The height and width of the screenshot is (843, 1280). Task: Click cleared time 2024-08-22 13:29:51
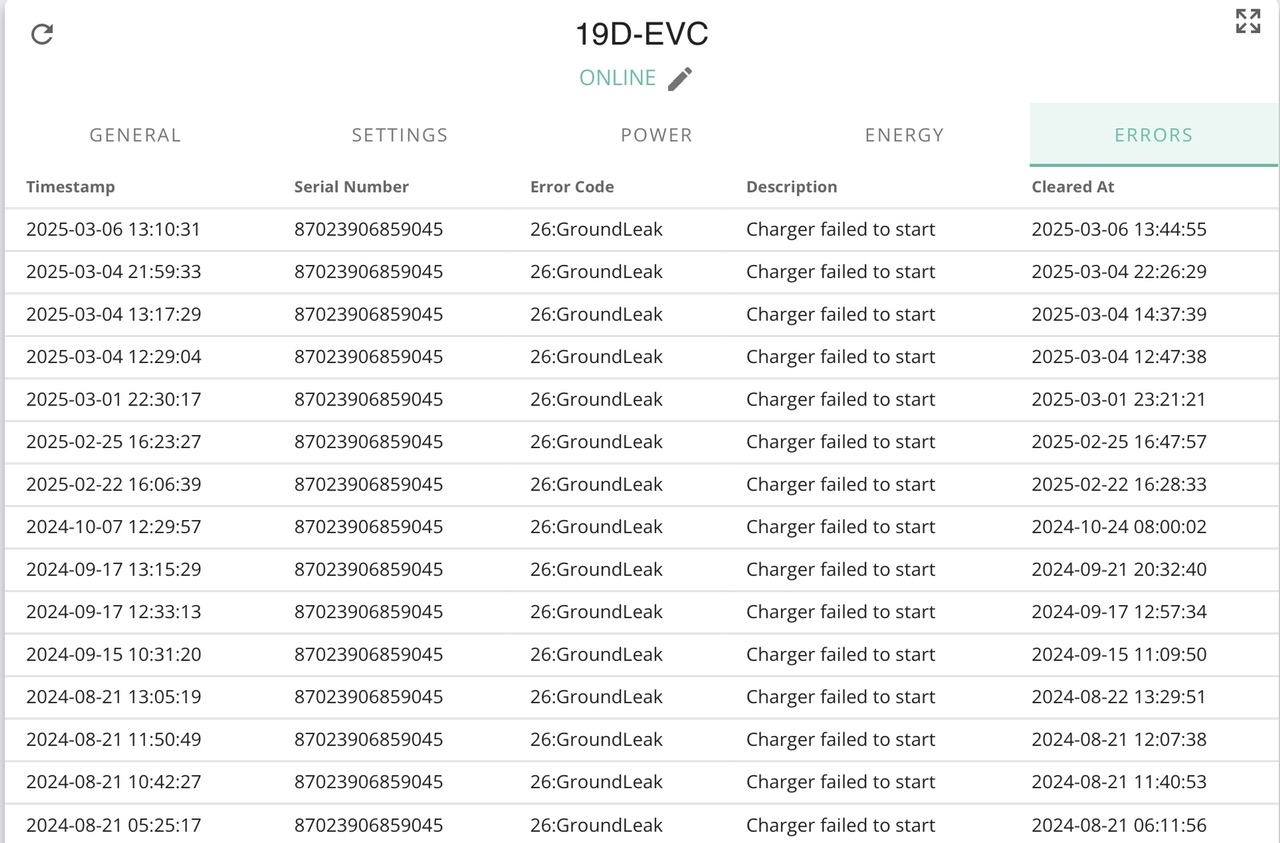[x=1119, y=697]
